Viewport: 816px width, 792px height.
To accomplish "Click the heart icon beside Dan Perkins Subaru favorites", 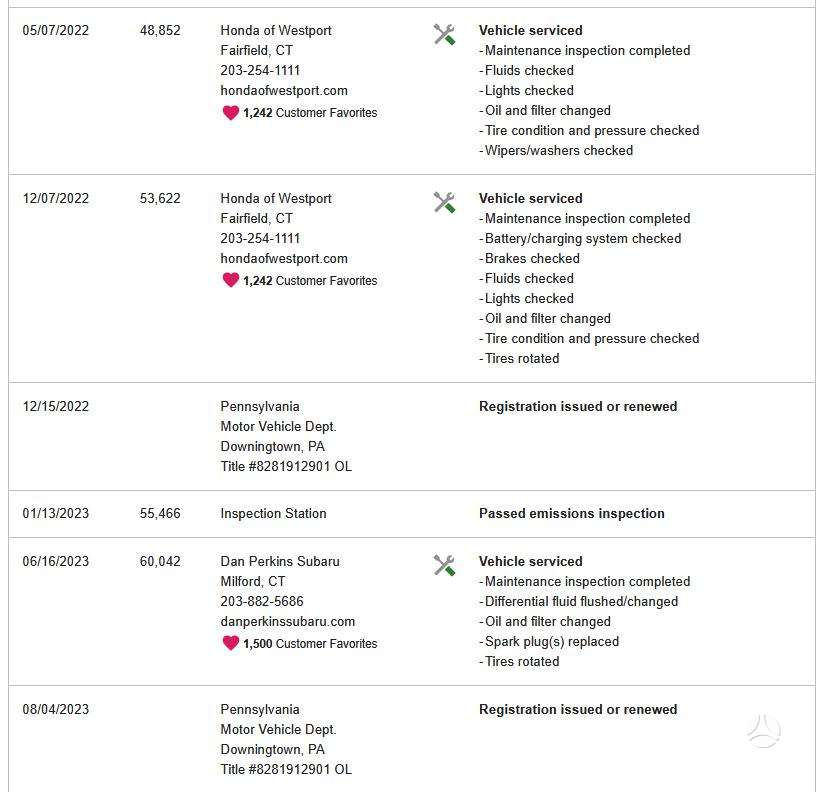I will pos(231,643).
